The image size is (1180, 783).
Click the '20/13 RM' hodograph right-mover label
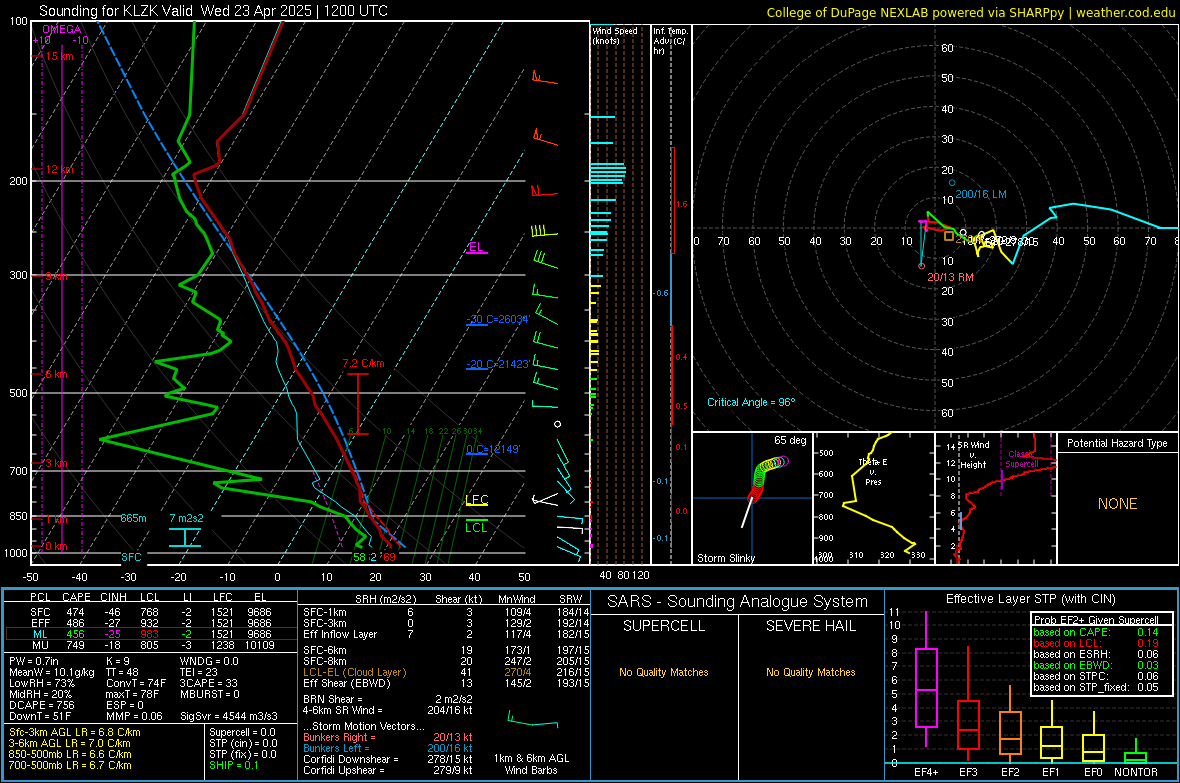click(x=950, y=277)
